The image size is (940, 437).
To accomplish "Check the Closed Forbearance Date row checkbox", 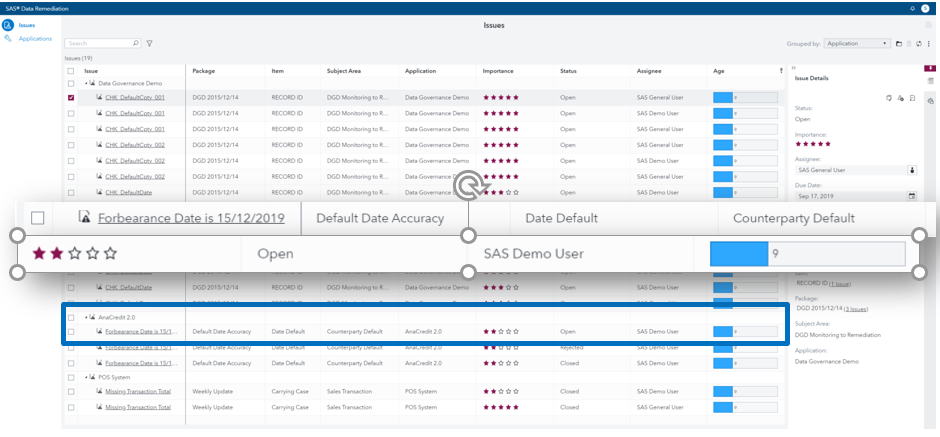I will click(x=71, y=363).
